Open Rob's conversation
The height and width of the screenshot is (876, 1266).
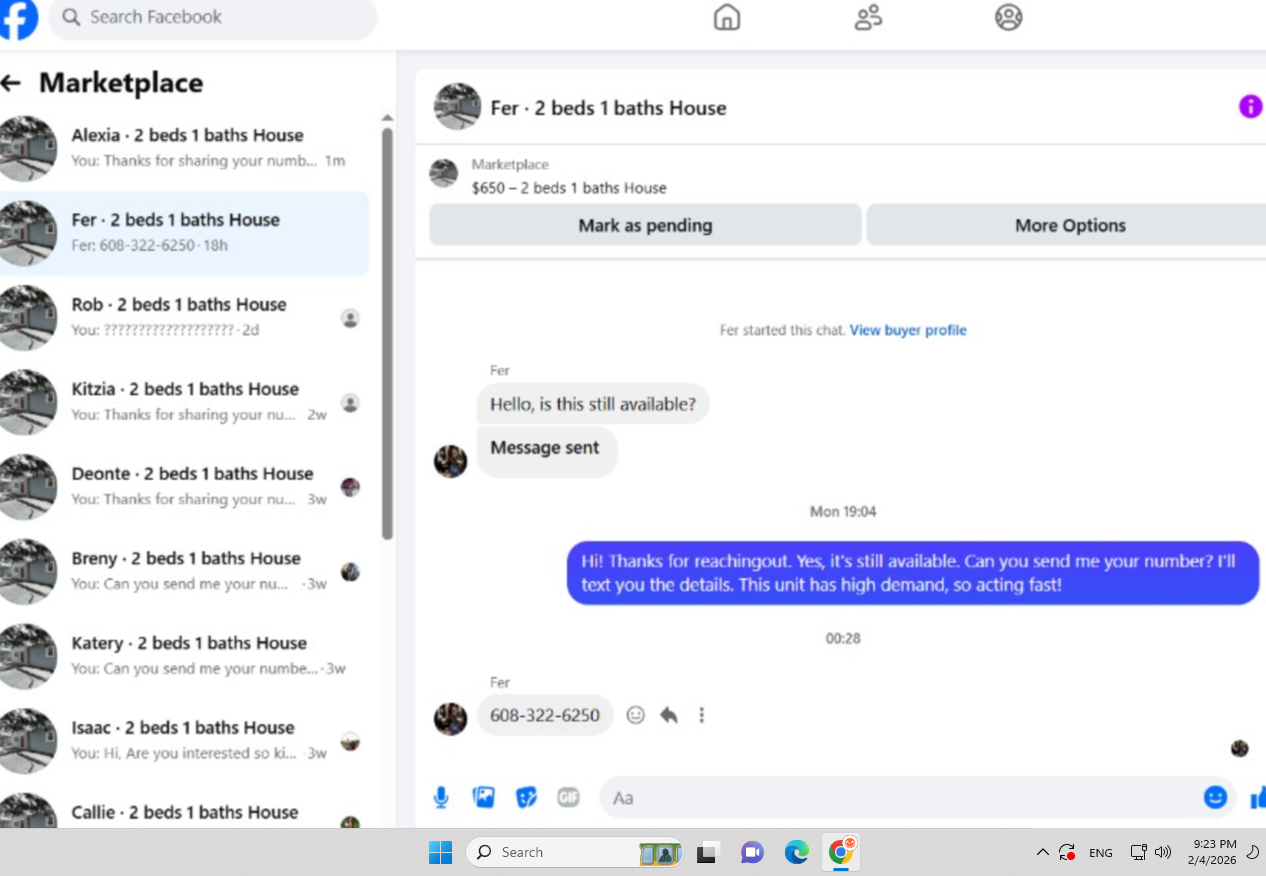pyautogui.click(x=185, y=317)
